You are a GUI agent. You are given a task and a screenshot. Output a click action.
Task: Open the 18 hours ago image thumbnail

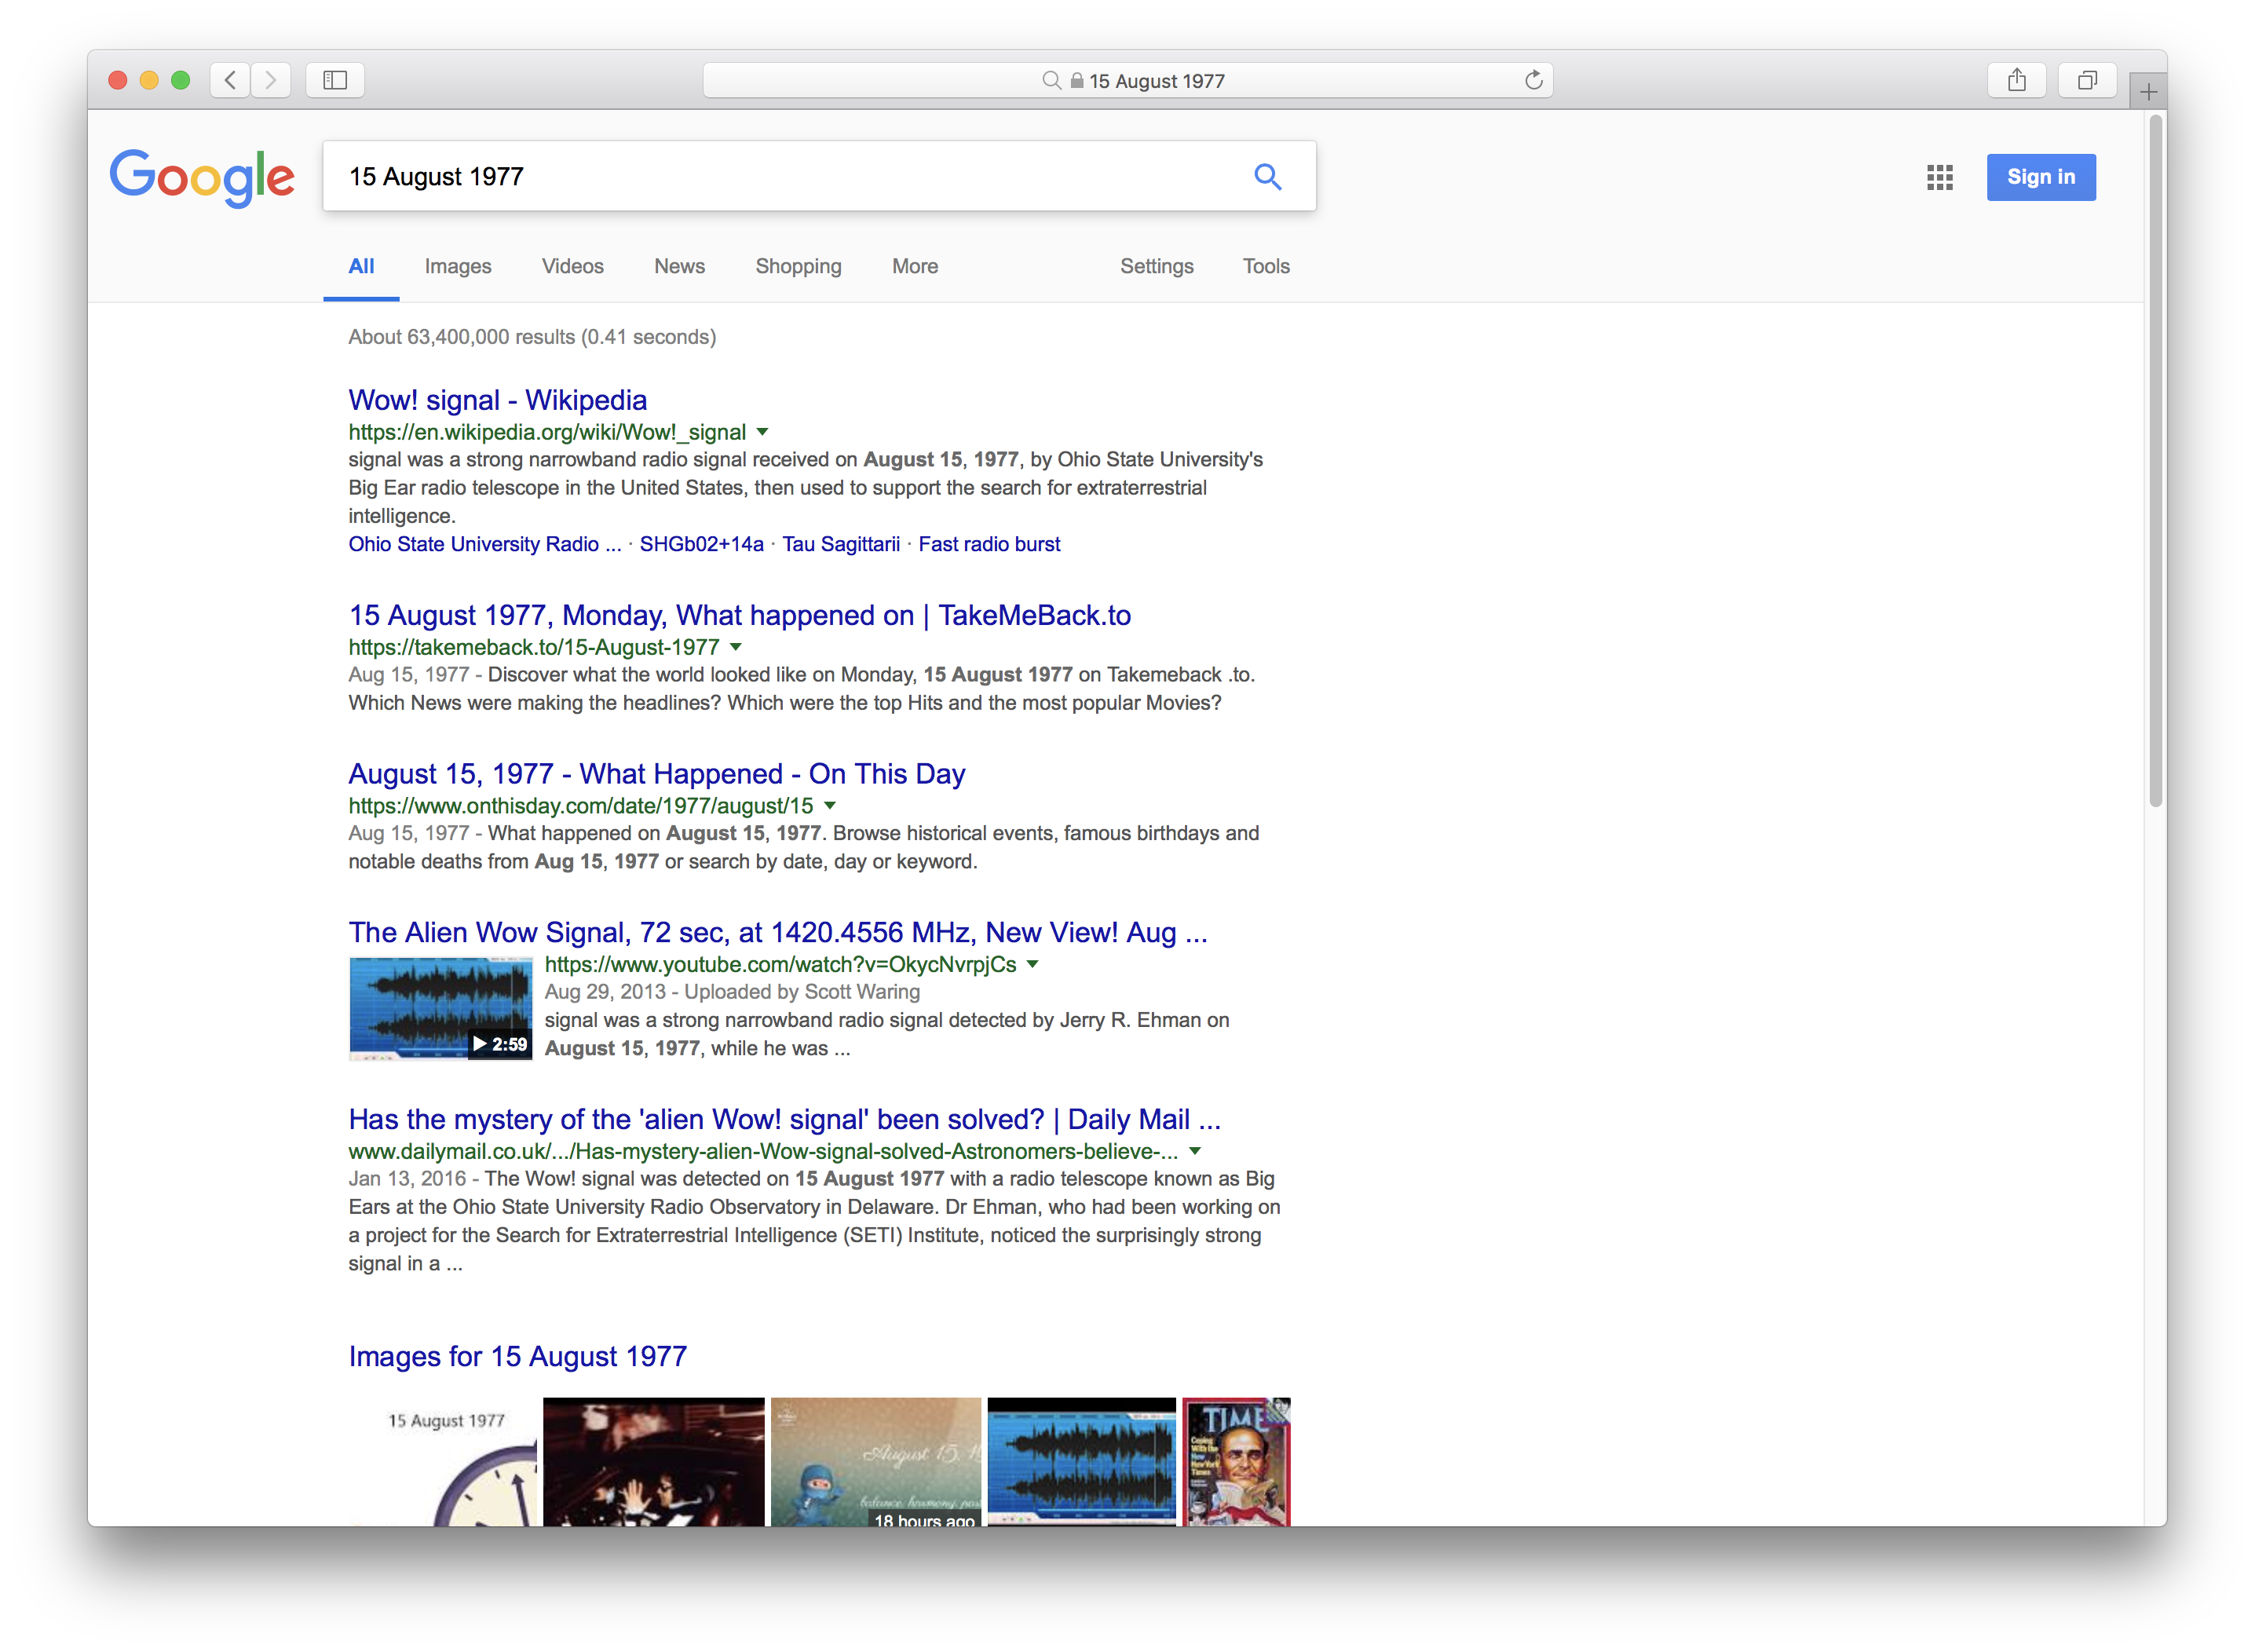point(875,1462)
